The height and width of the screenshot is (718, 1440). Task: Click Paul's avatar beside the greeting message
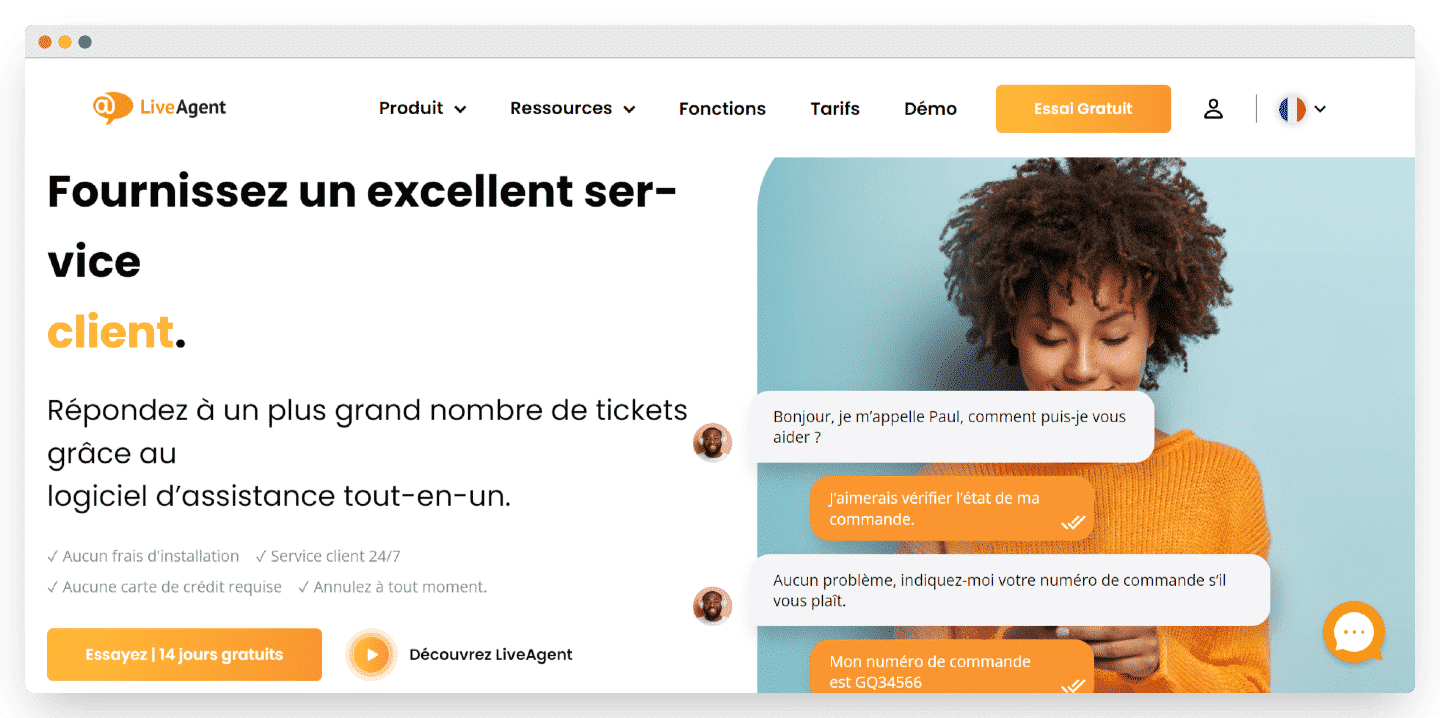[712, 442]
